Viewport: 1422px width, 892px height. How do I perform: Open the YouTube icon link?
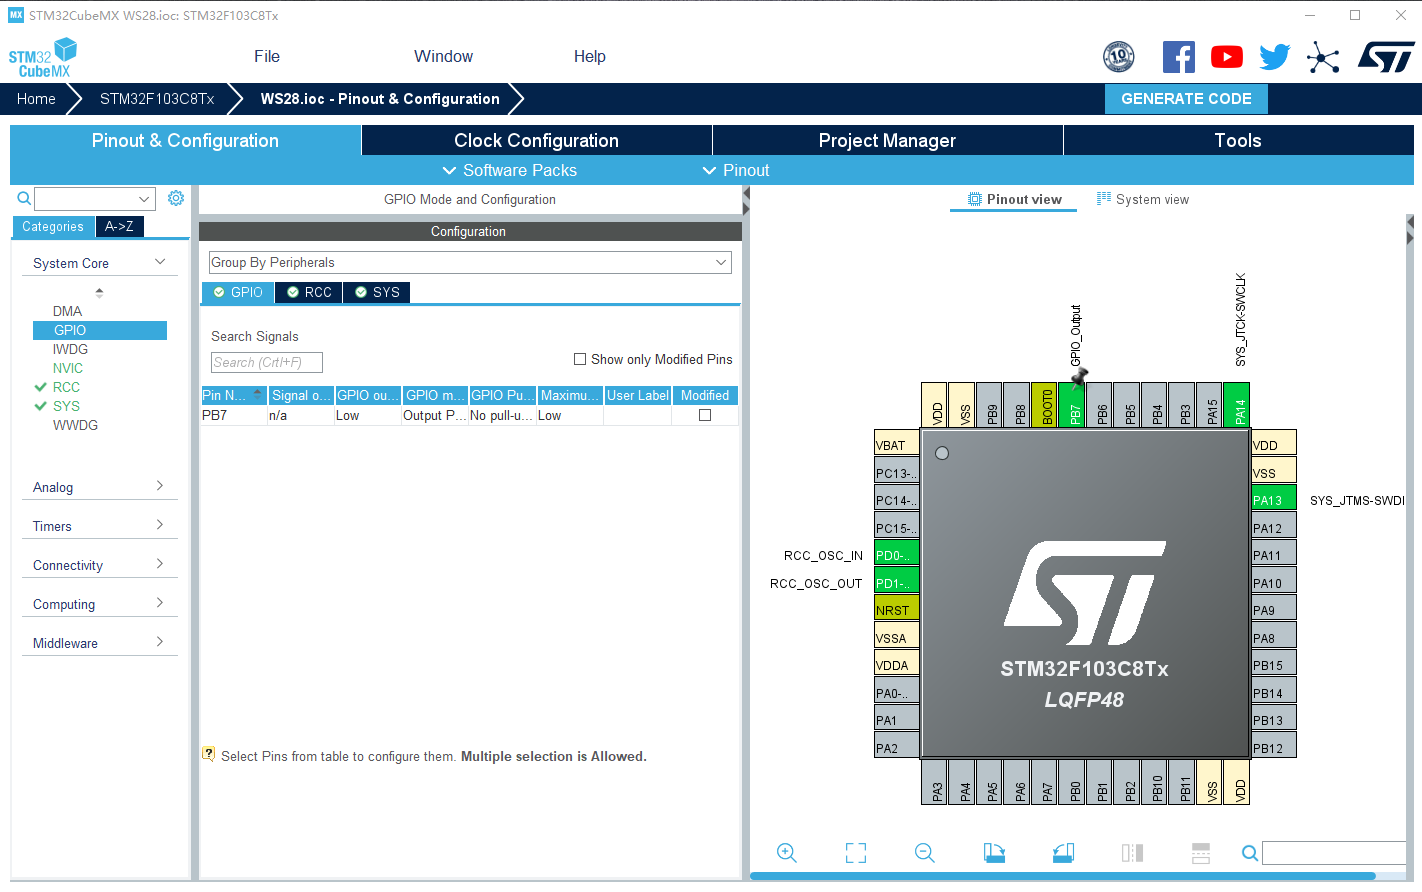(1227, 57)
